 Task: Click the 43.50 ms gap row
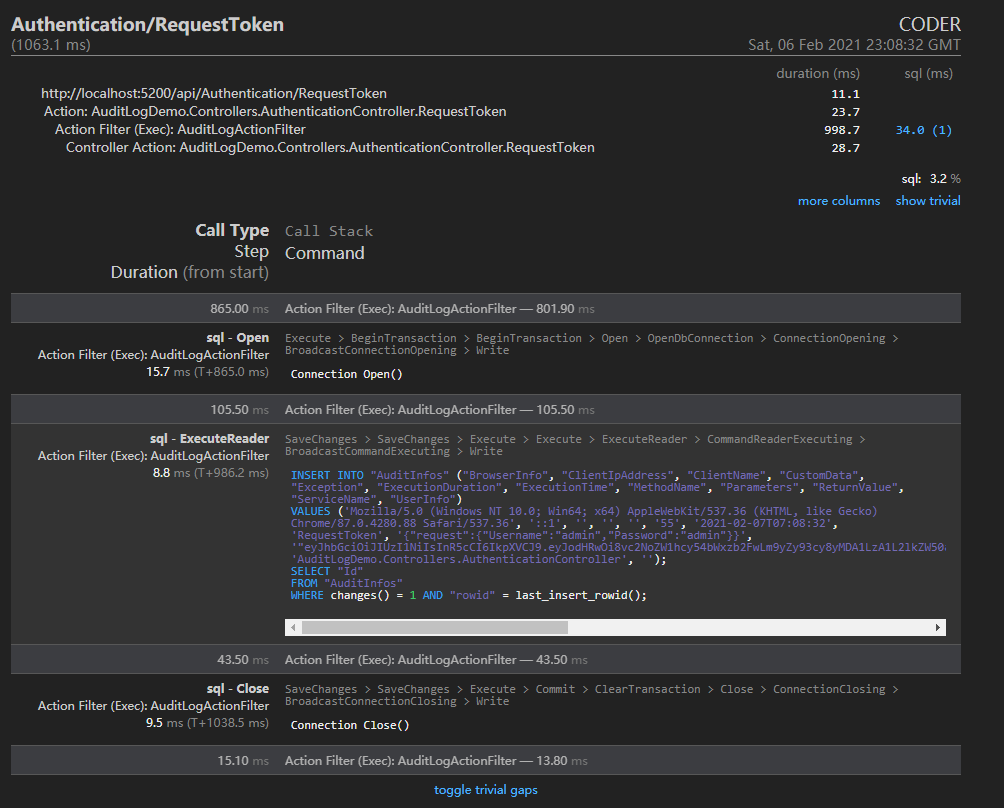point(485,659)
